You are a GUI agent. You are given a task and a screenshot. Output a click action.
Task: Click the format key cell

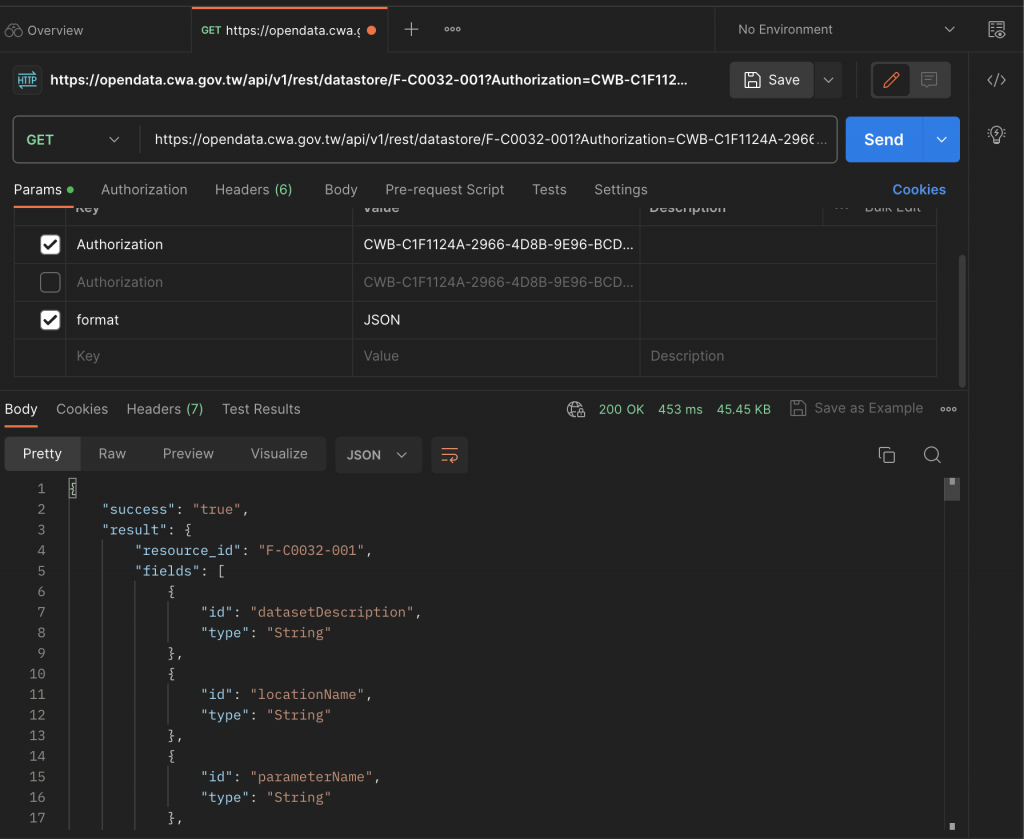[209, 320]
